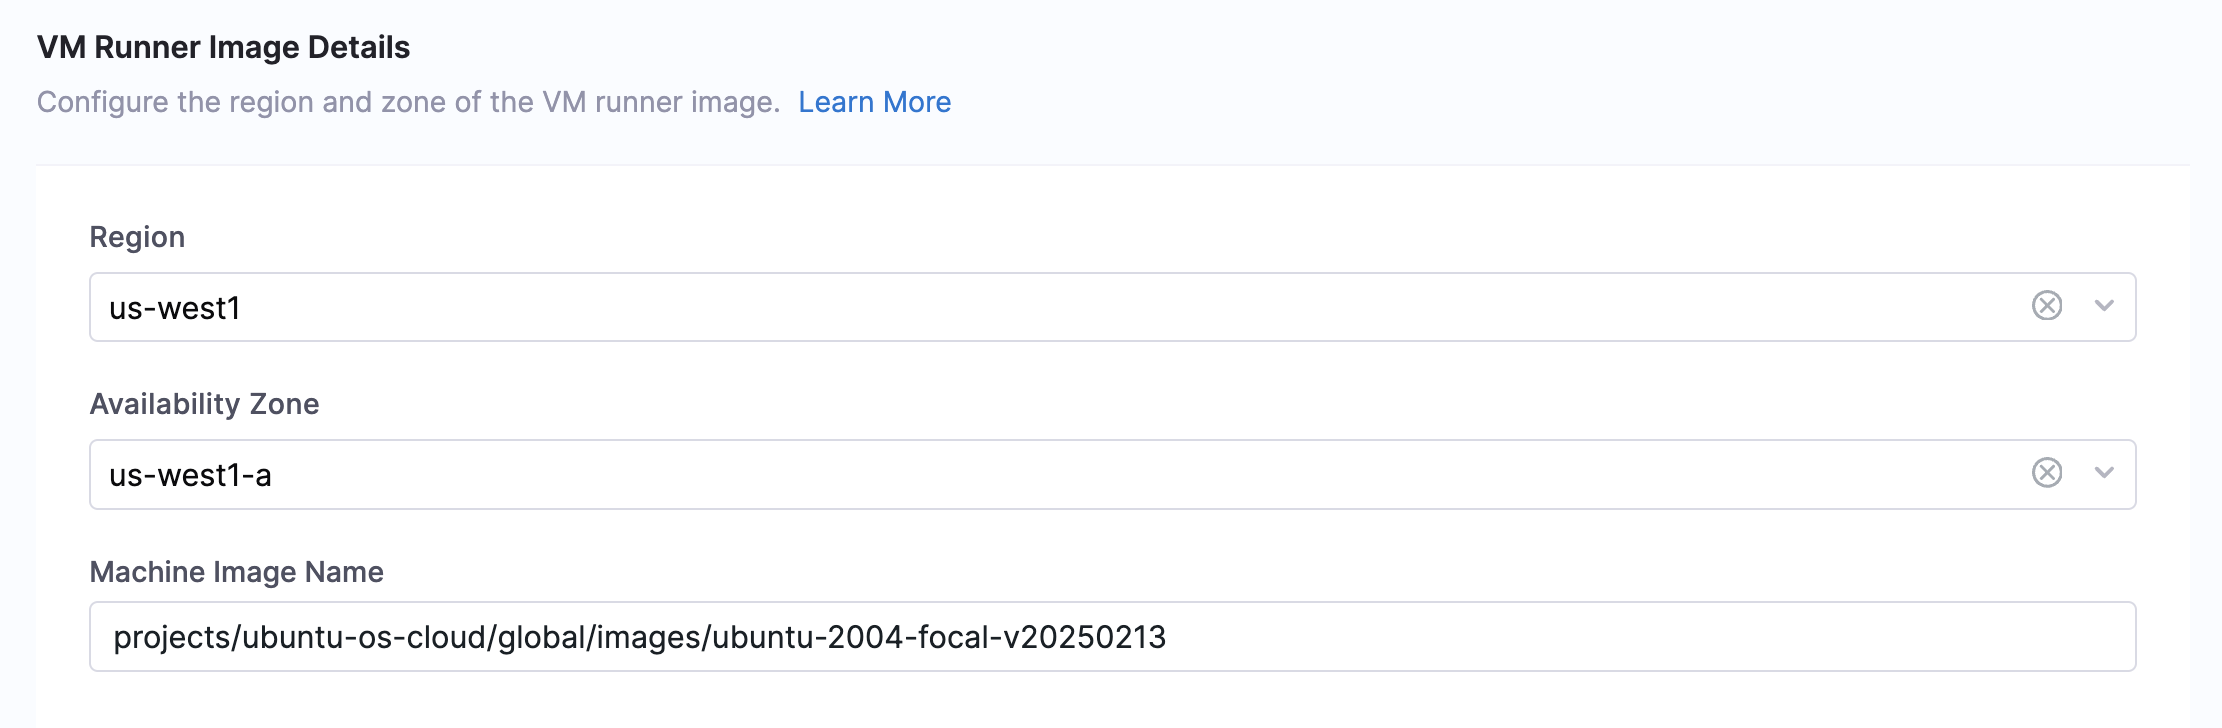Clear the Availability Zone selection X icon
2222x728 pixels.
point(2047,473)
